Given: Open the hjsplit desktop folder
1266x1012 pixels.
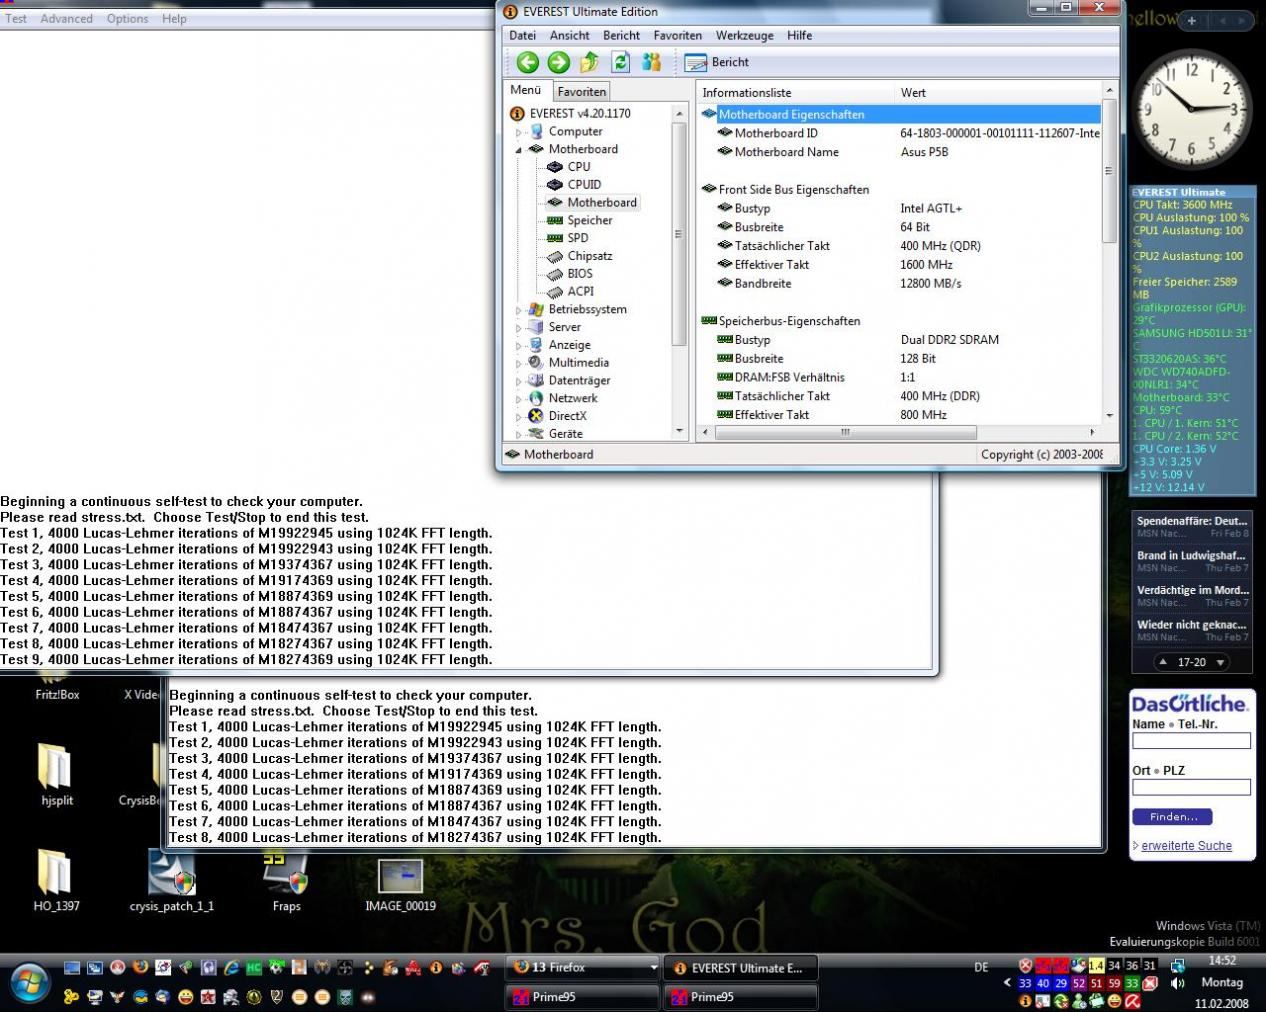Looking at the screenshot, I should [x=56, y=774].
